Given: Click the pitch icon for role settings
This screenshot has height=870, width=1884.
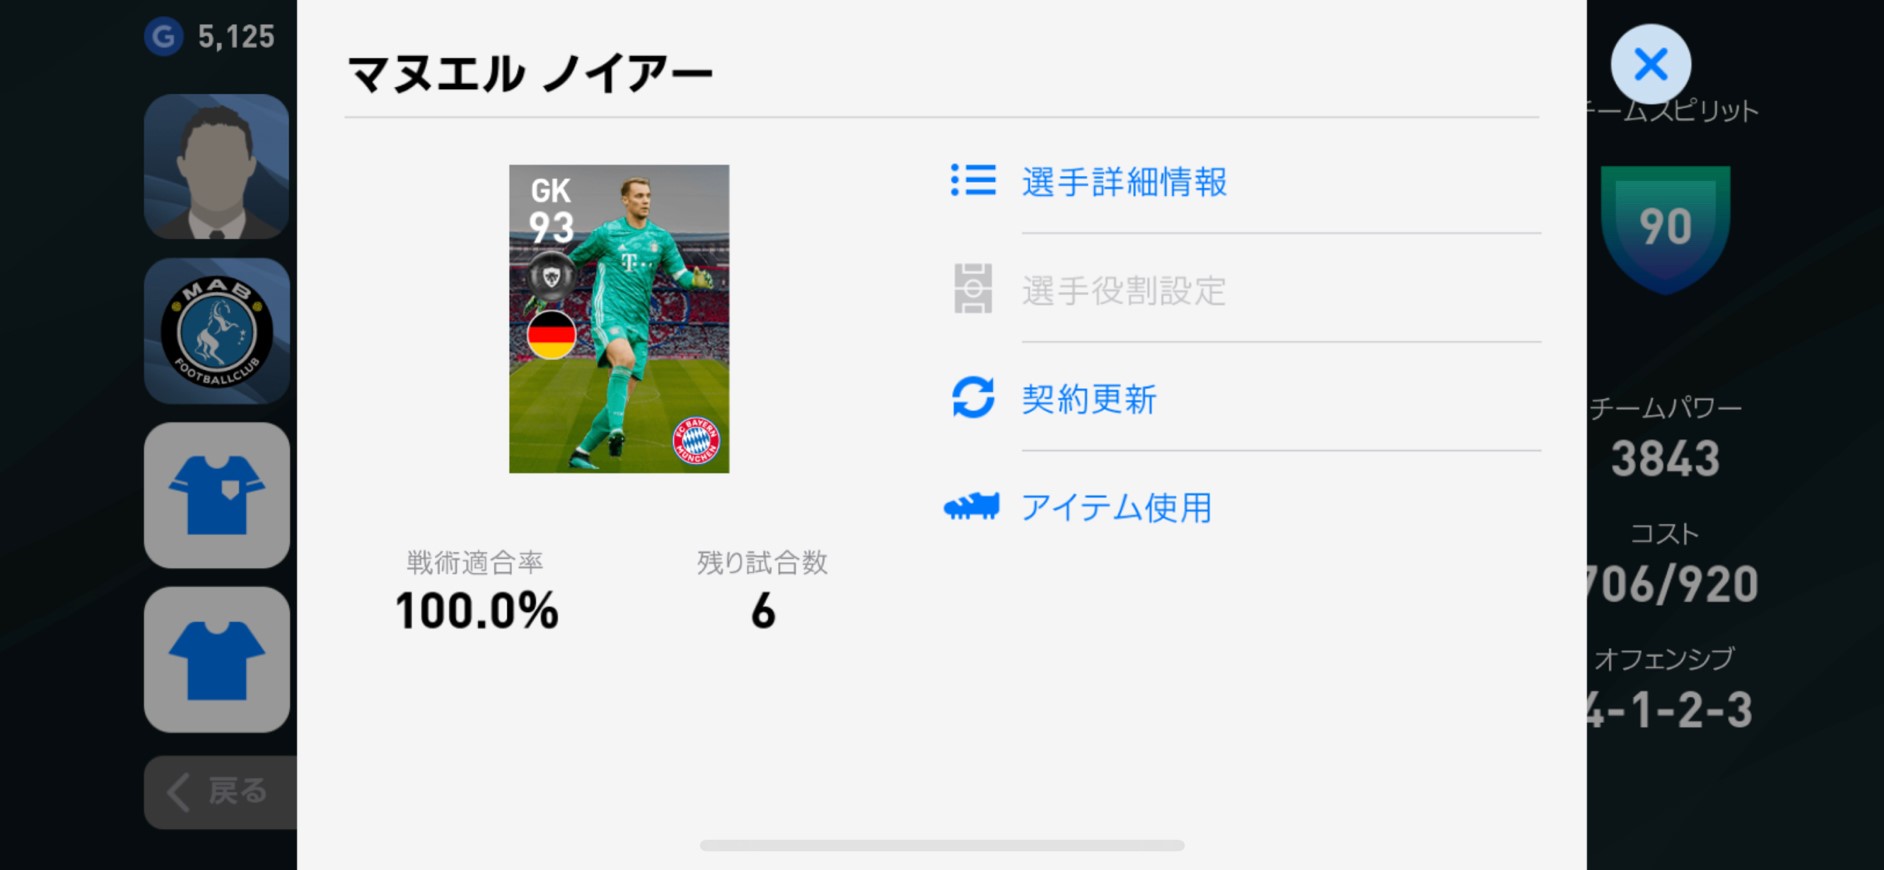Looking at the screenshot, I should pos(973,289).
